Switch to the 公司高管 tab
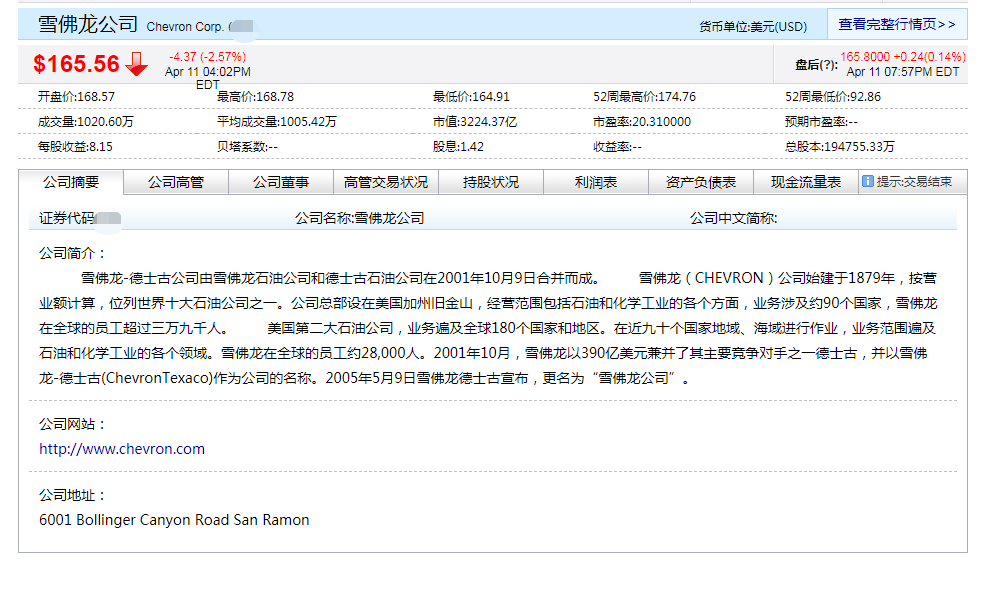 [176, 183]
